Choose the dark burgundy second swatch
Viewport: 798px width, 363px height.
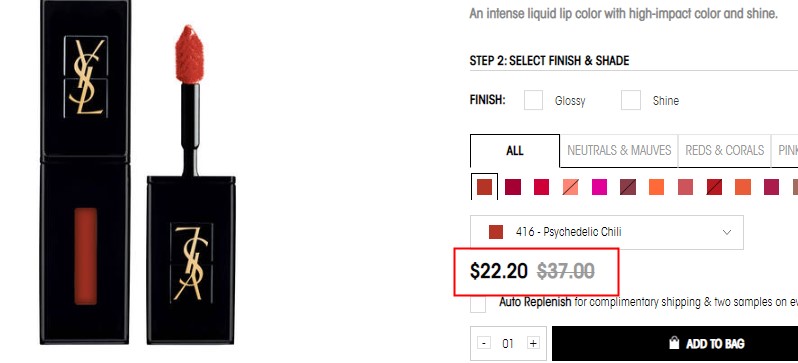point(512,187)
